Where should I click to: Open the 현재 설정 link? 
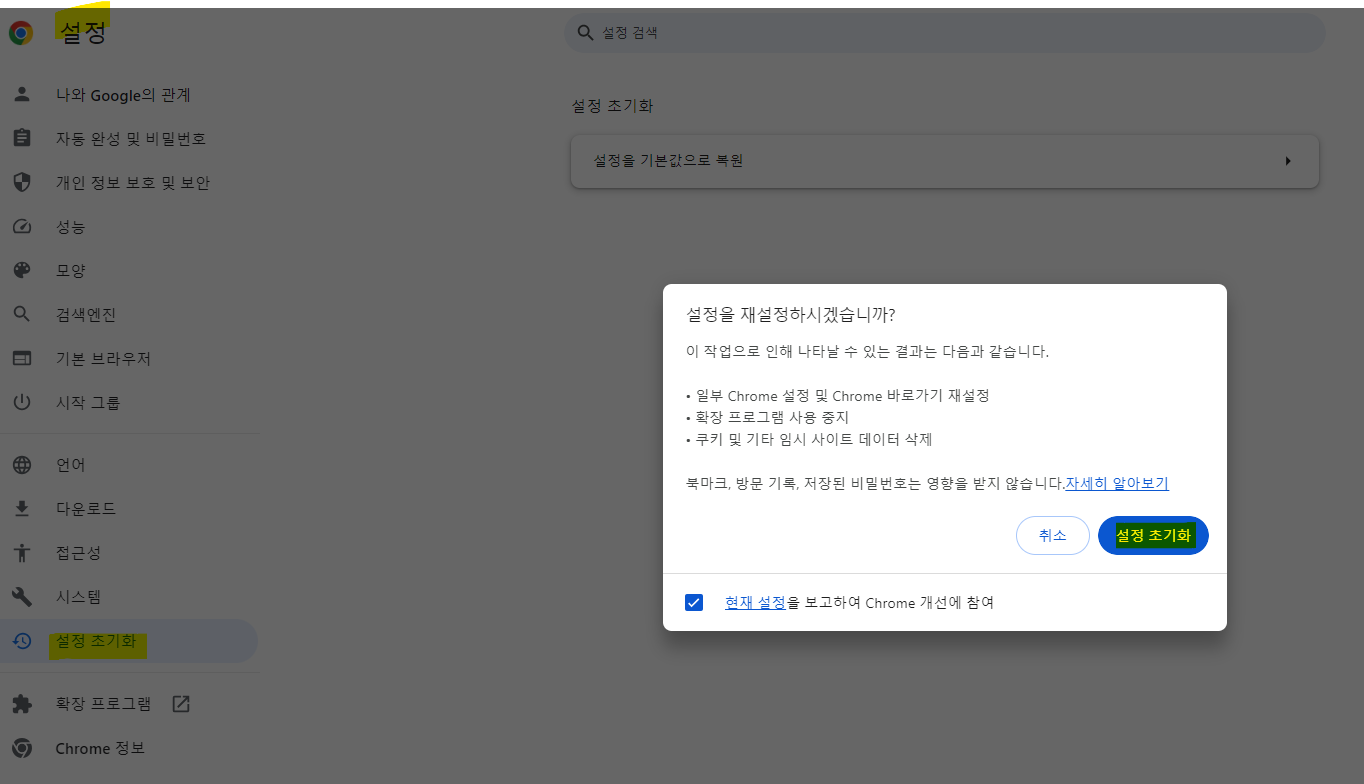click(755, 603)
